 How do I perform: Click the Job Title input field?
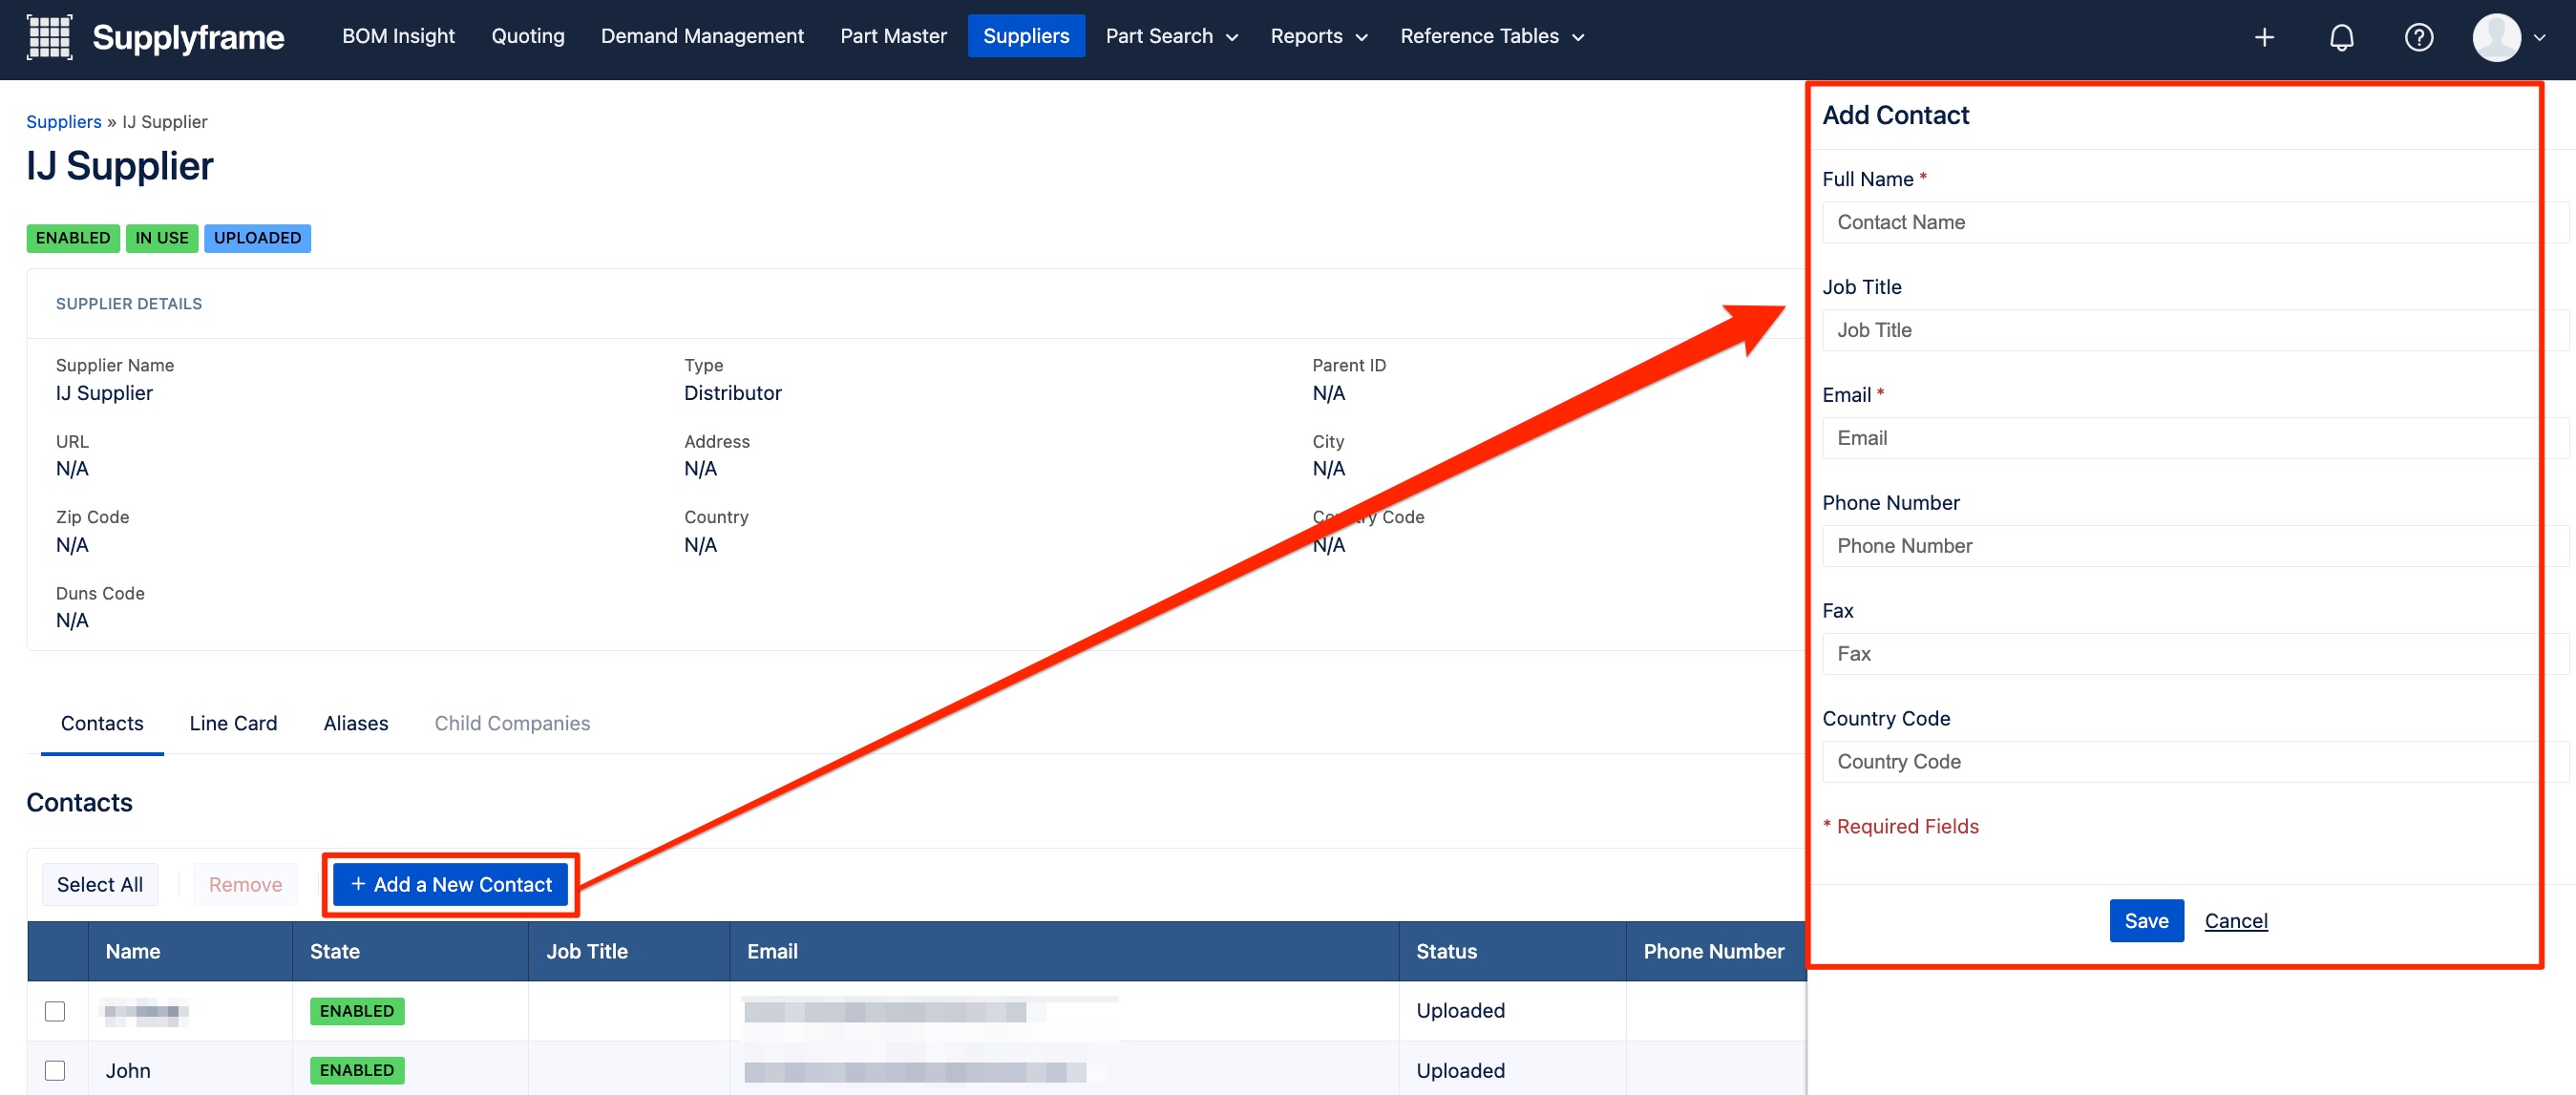[x=2195, y=330]
